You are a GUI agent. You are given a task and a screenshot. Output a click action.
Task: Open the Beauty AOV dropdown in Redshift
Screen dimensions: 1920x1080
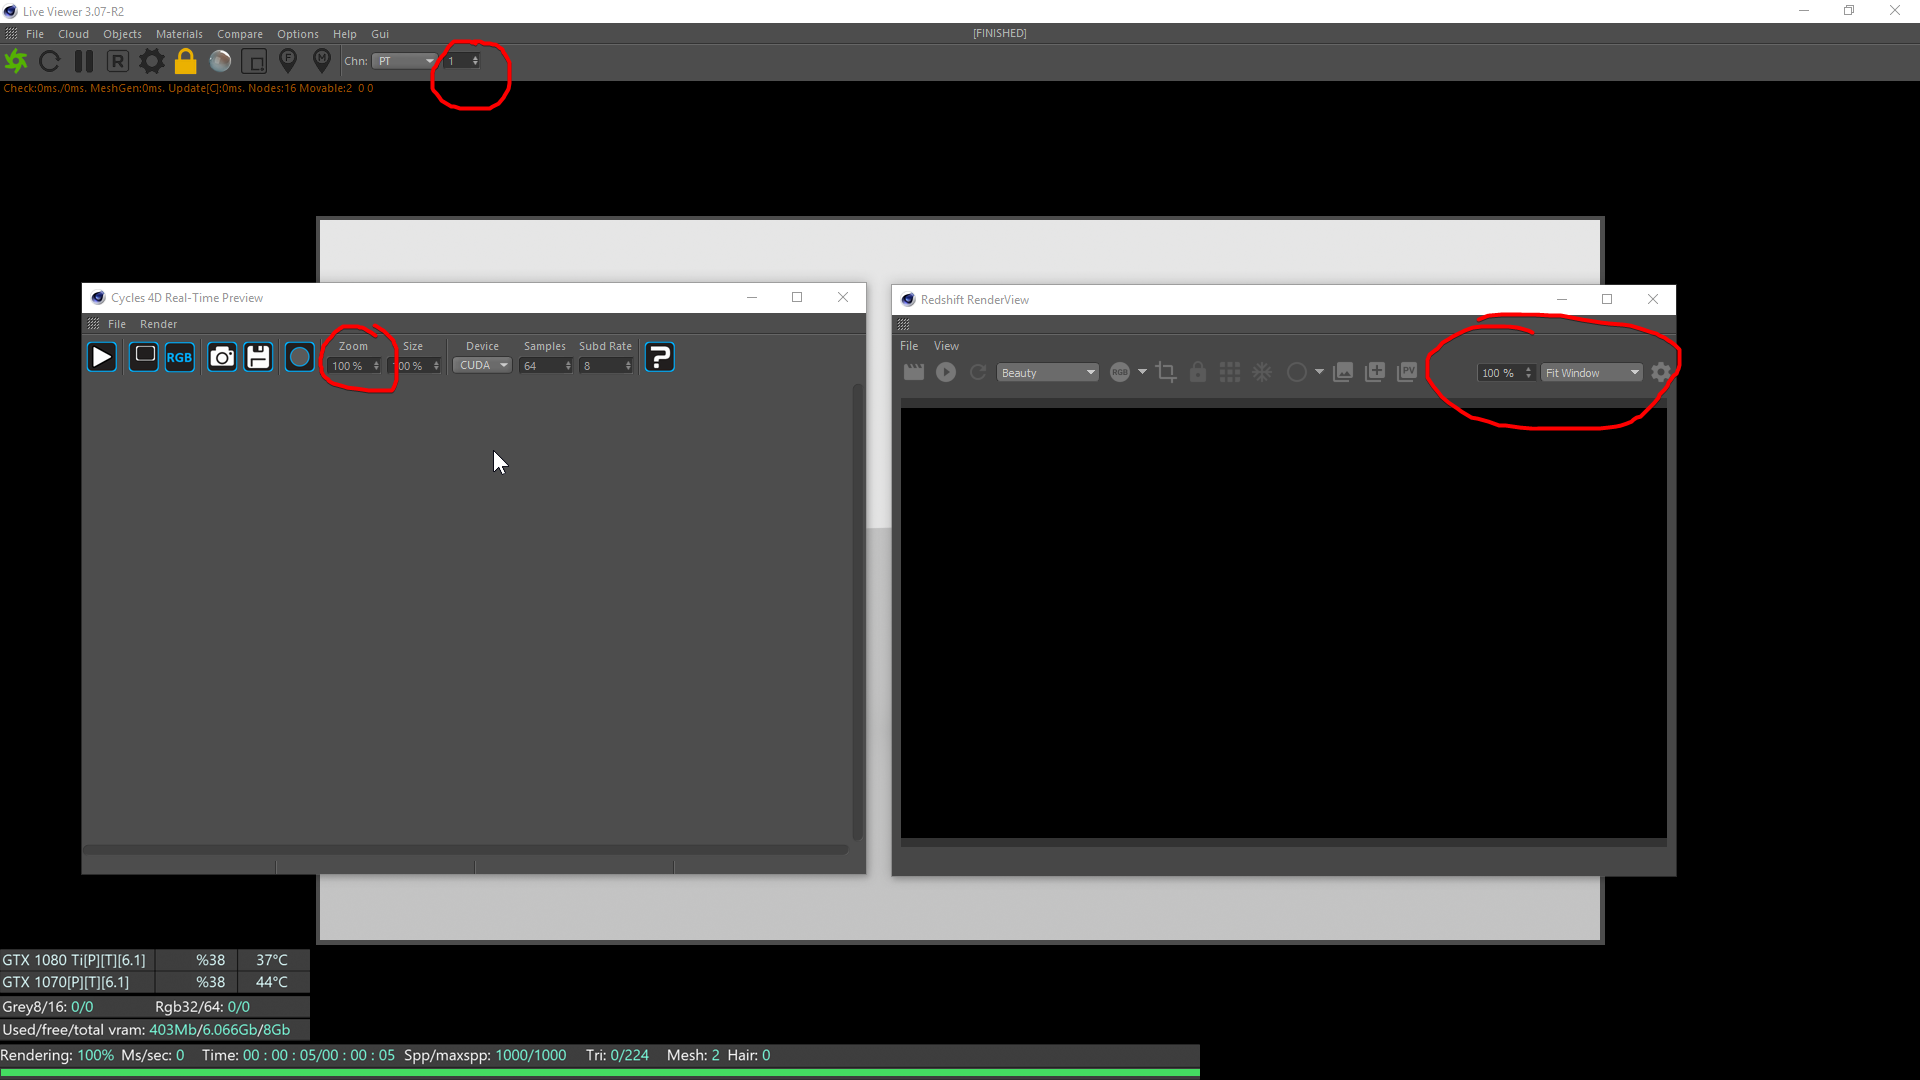tap(1048, 373)
